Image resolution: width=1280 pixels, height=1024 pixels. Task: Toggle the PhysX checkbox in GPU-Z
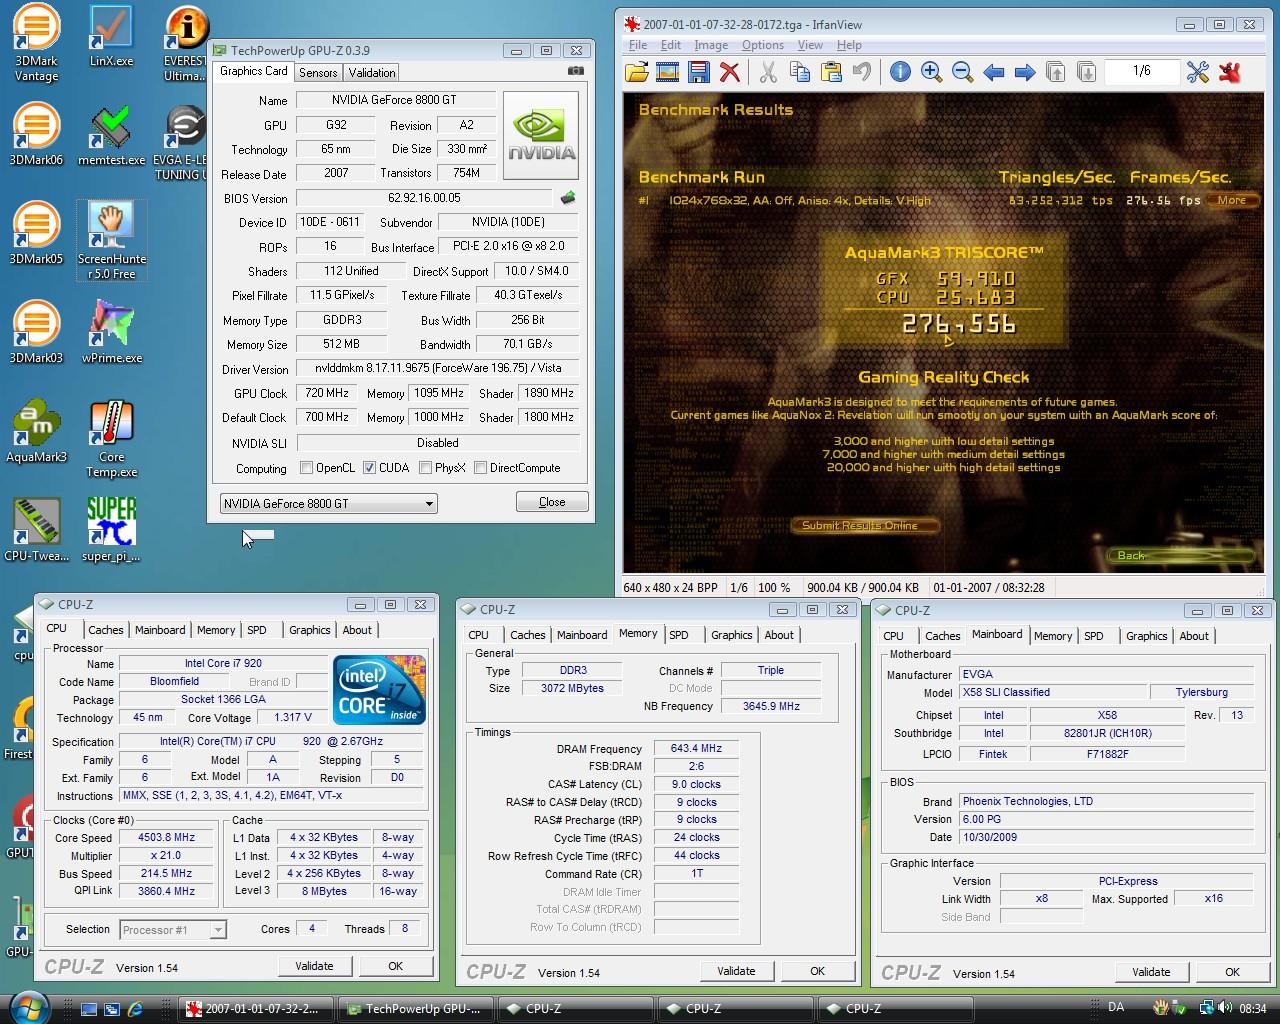click(x=425, y=467)
